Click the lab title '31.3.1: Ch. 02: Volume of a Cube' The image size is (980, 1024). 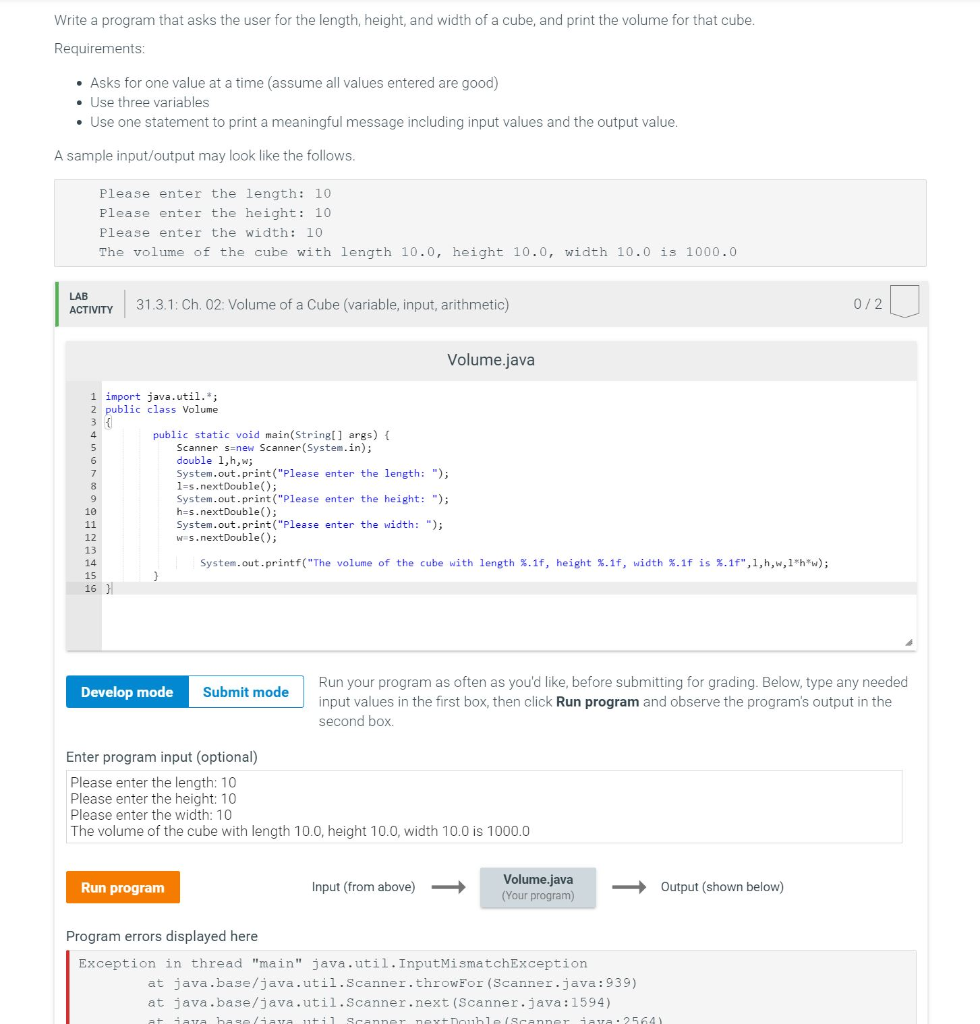click(x=323, y=304)
